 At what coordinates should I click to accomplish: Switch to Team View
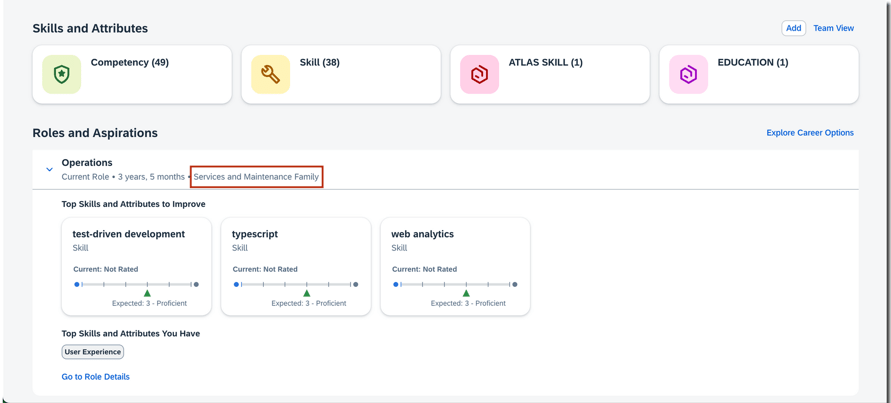(x=833, y=28)
